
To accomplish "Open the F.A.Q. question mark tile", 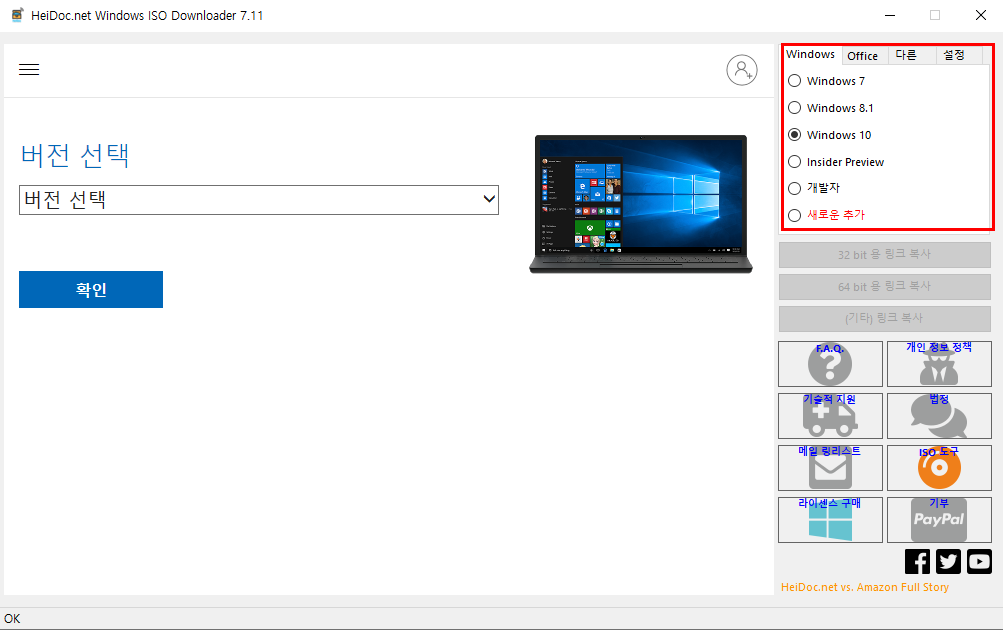I will point(830,364).
